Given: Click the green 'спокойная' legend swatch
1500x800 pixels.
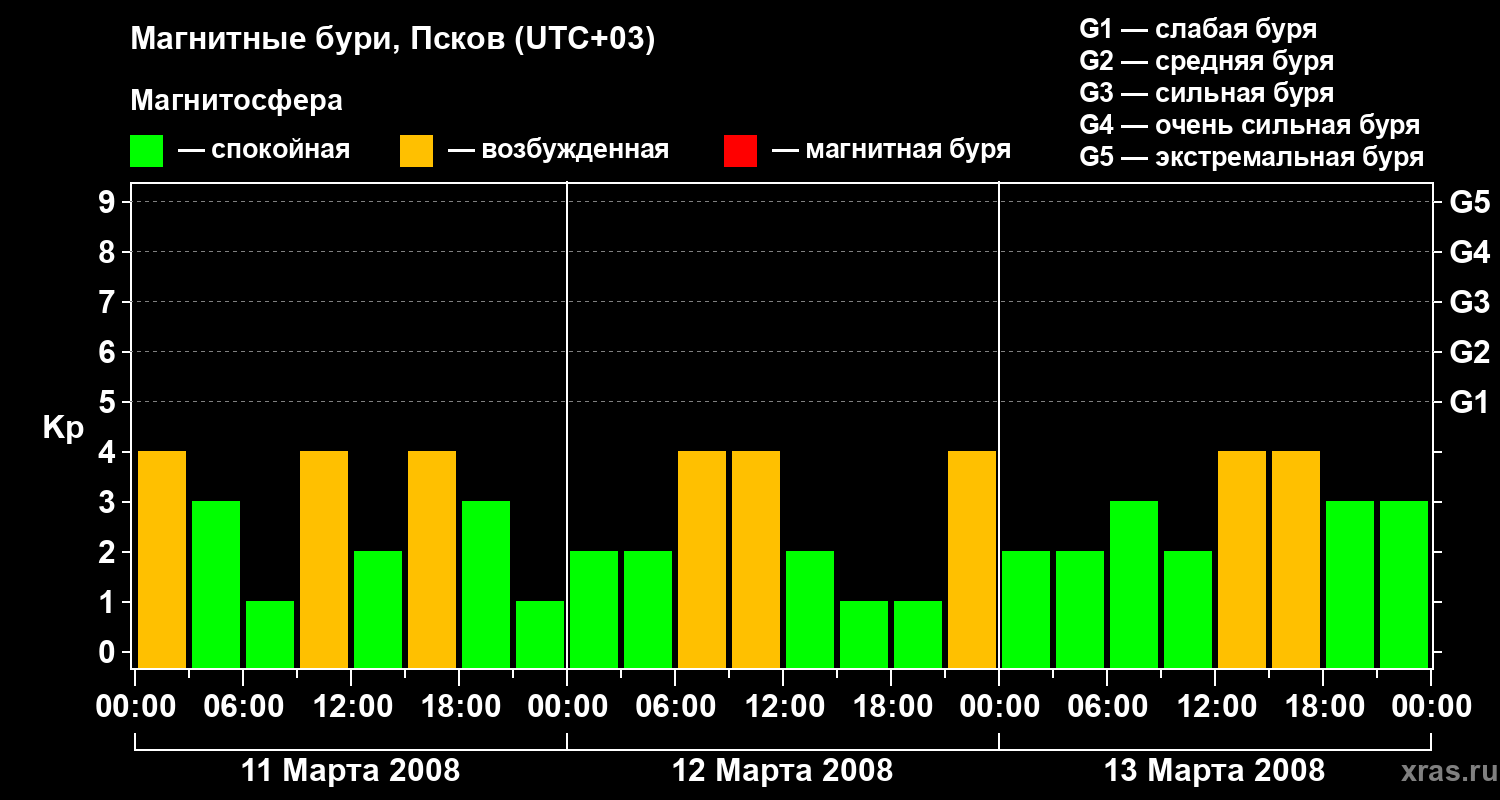Looking at the screenshot, I should 146,151.
